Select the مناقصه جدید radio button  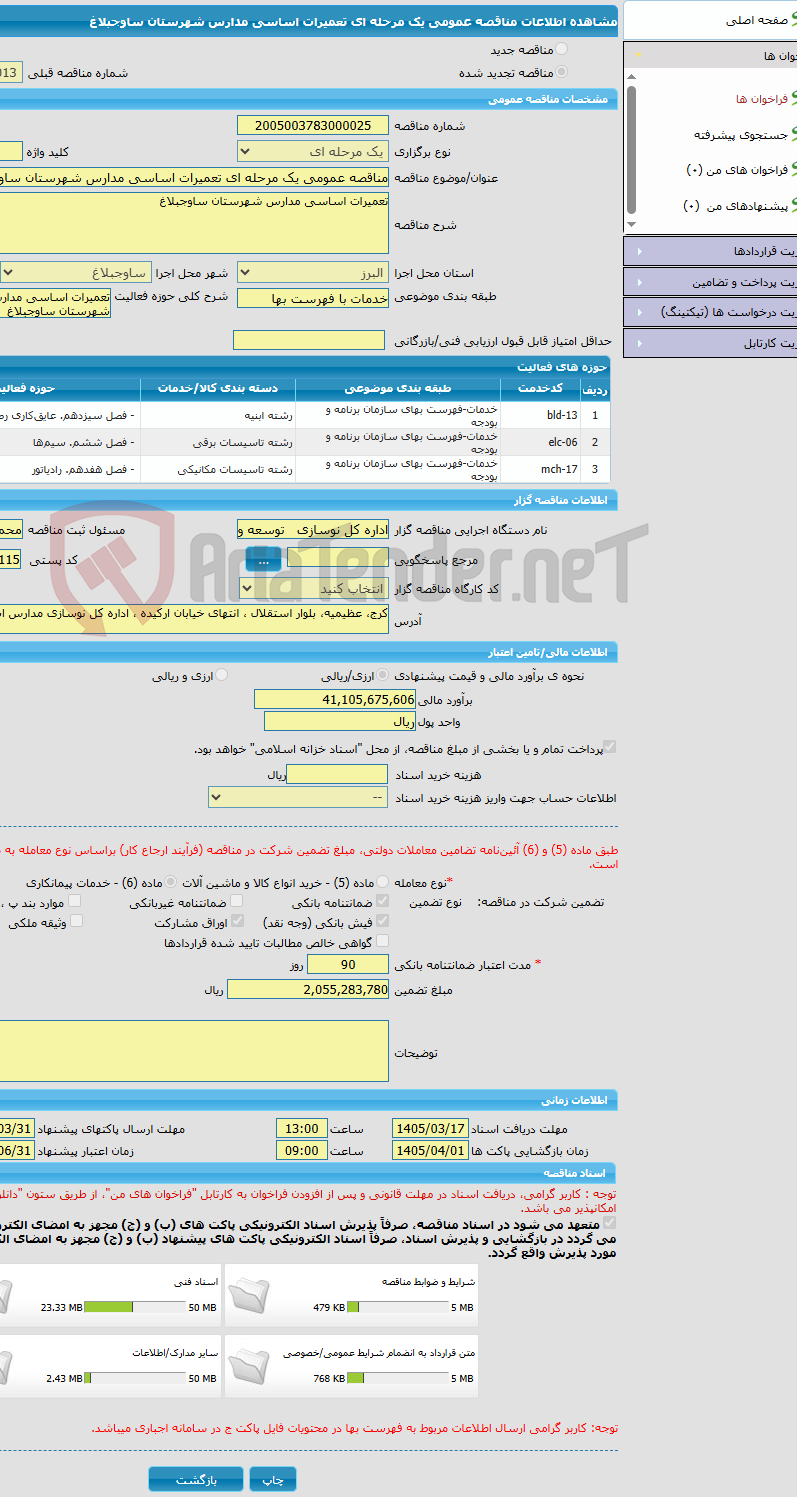[562, 48]
